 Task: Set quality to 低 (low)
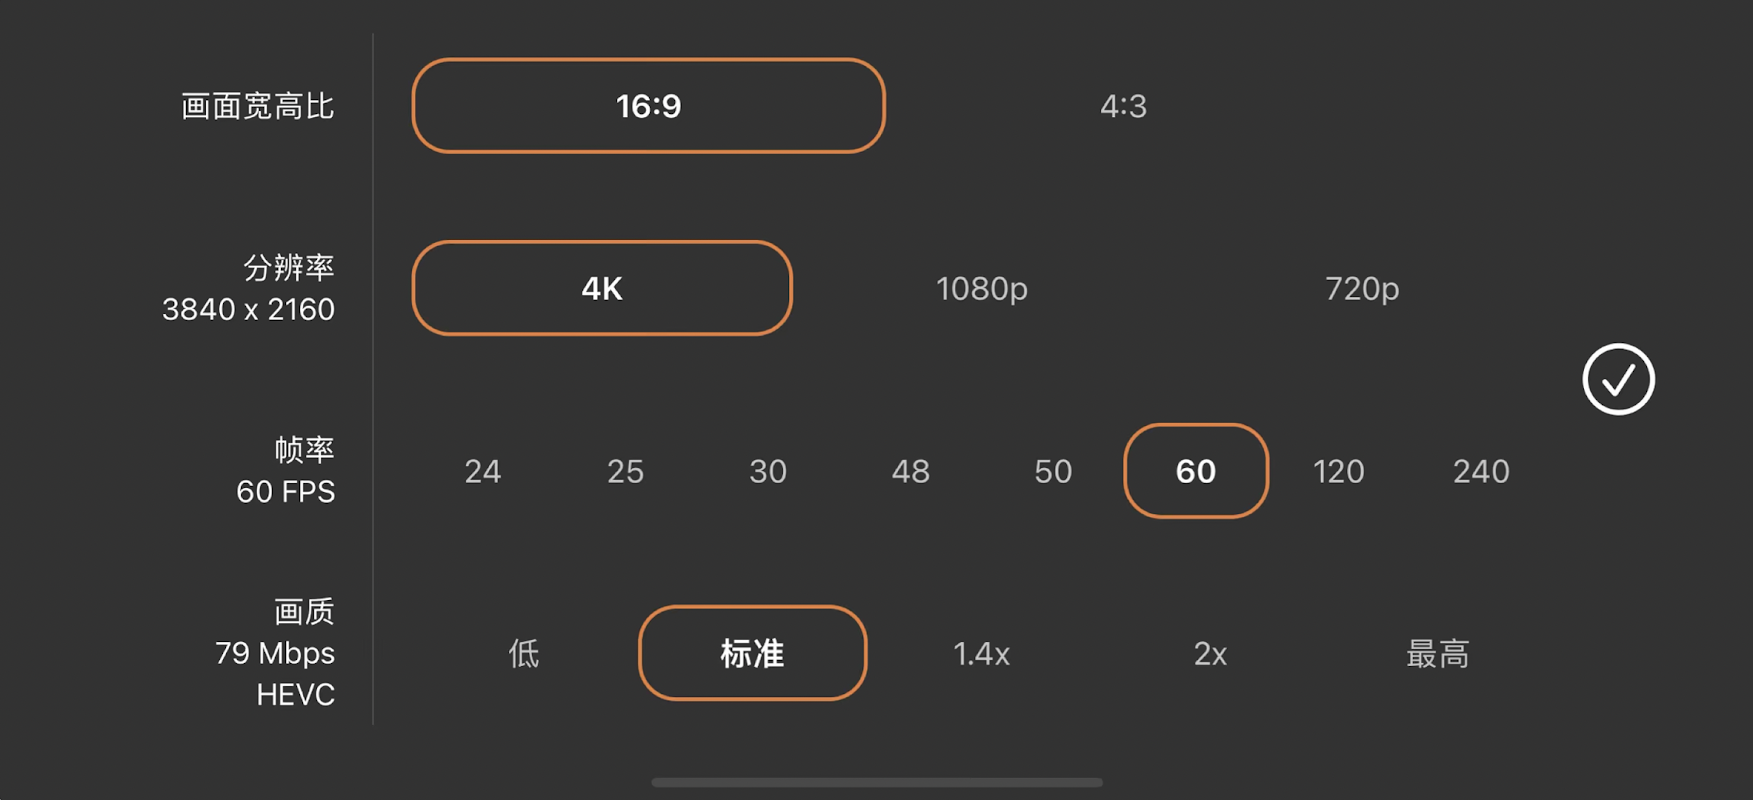pyautogui.click(x=524, y=654)
